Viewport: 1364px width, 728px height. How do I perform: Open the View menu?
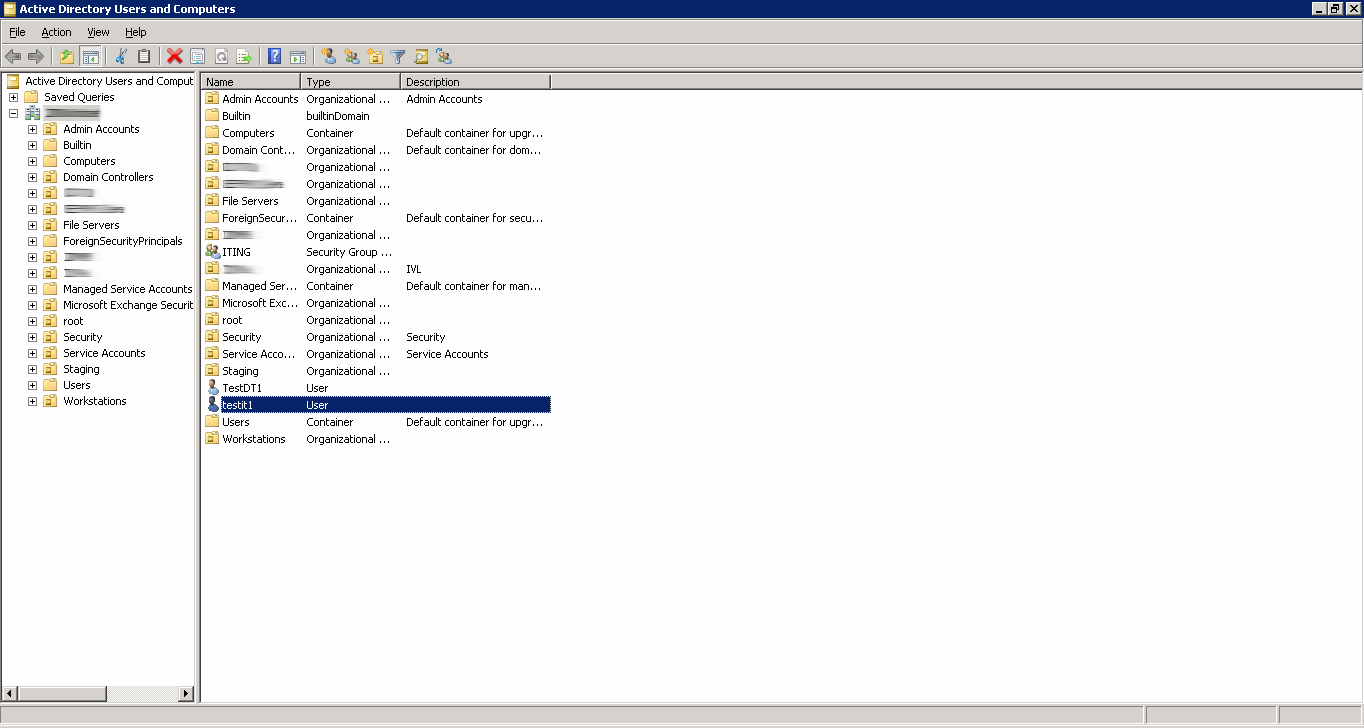point(97,32)
